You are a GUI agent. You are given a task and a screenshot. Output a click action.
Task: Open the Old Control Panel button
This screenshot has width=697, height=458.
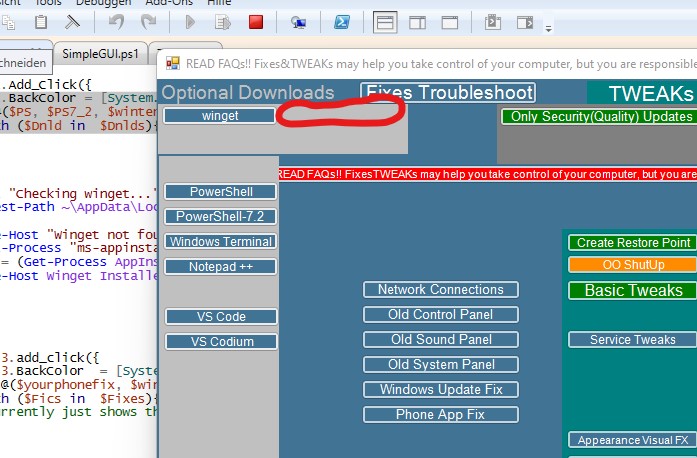(x=441, y=315)
